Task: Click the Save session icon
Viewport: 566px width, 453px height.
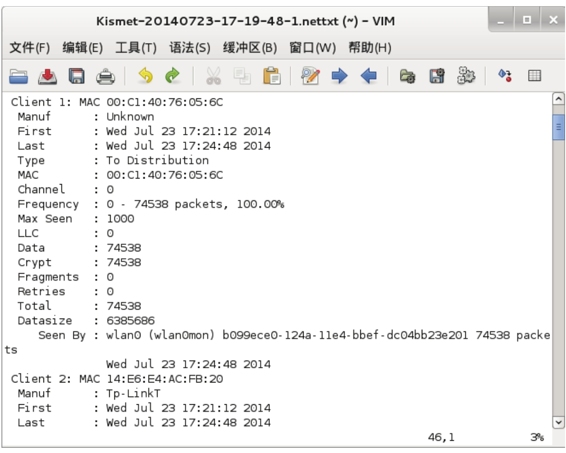Action: [x=437, y=76]
